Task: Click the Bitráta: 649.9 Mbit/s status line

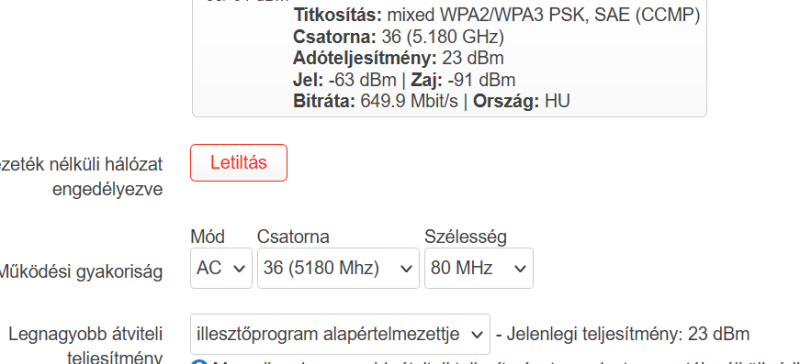Action: (376, 101)
